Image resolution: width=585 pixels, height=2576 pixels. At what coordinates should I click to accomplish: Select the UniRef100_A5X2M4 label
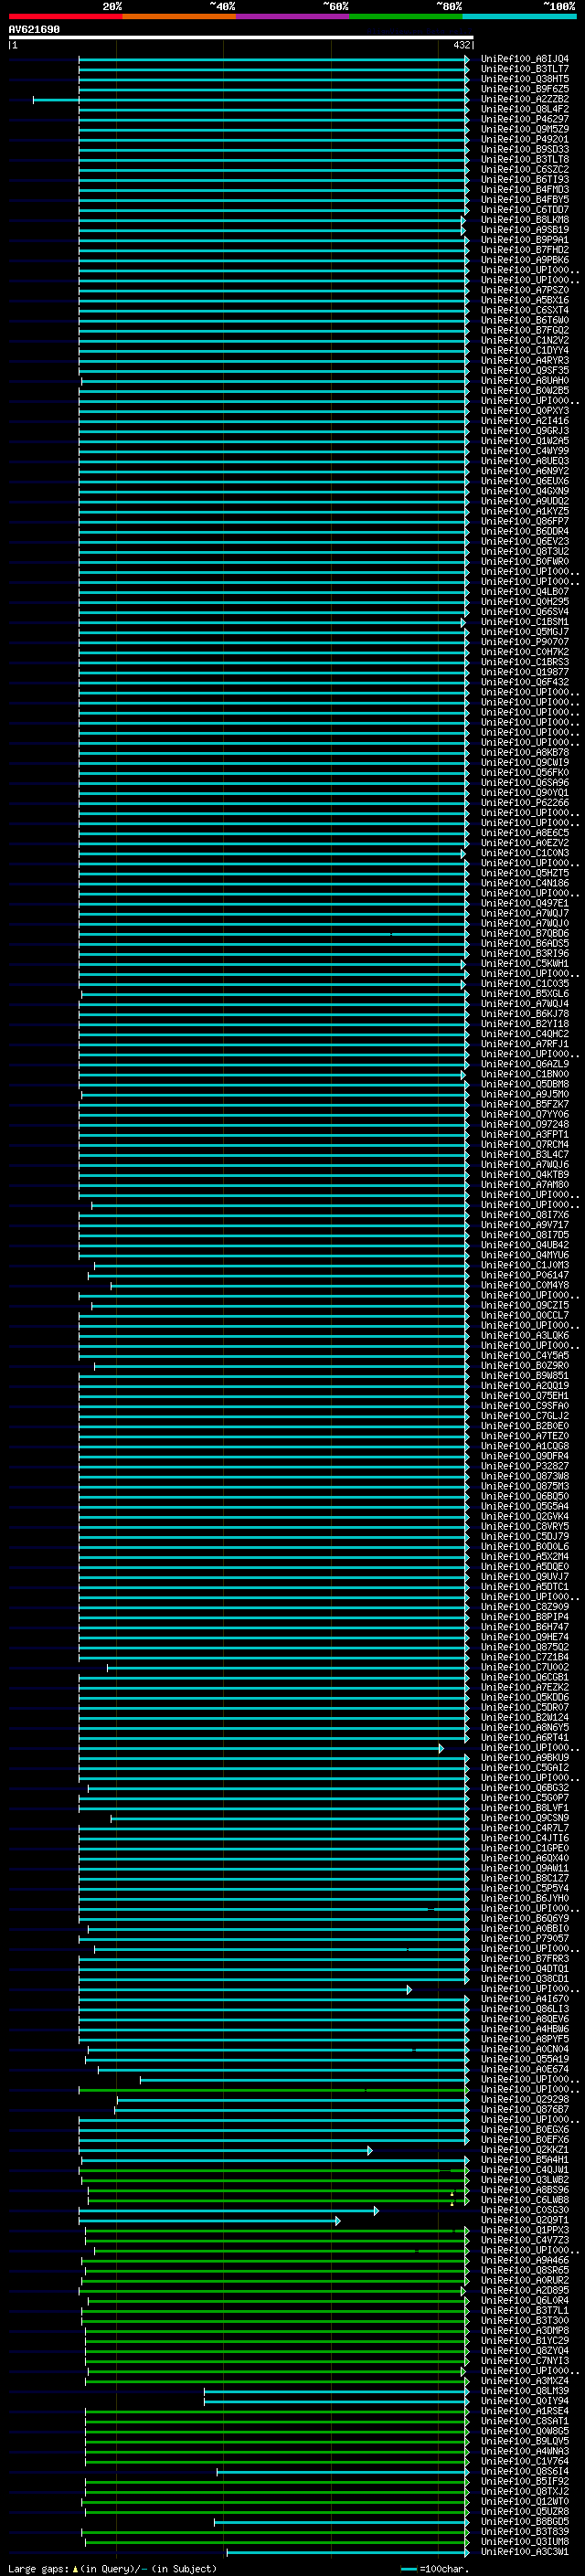point(525,1556)
